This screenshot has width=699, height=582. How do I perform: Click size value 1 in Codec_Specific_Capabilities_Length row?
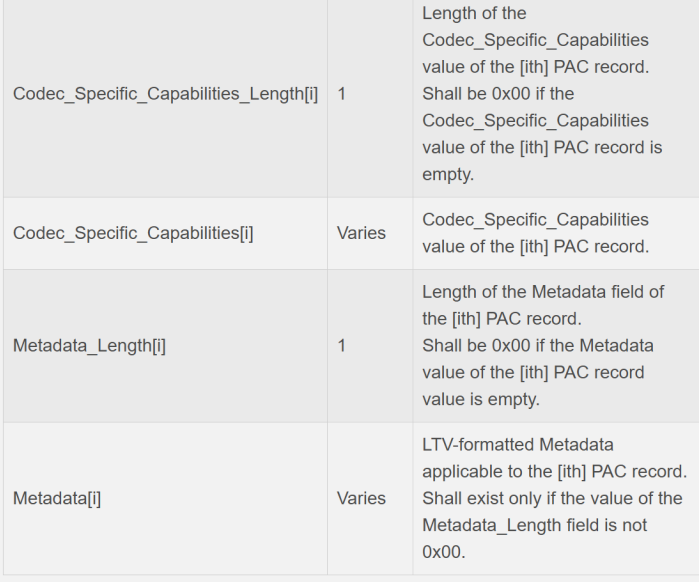pos(342,93)
